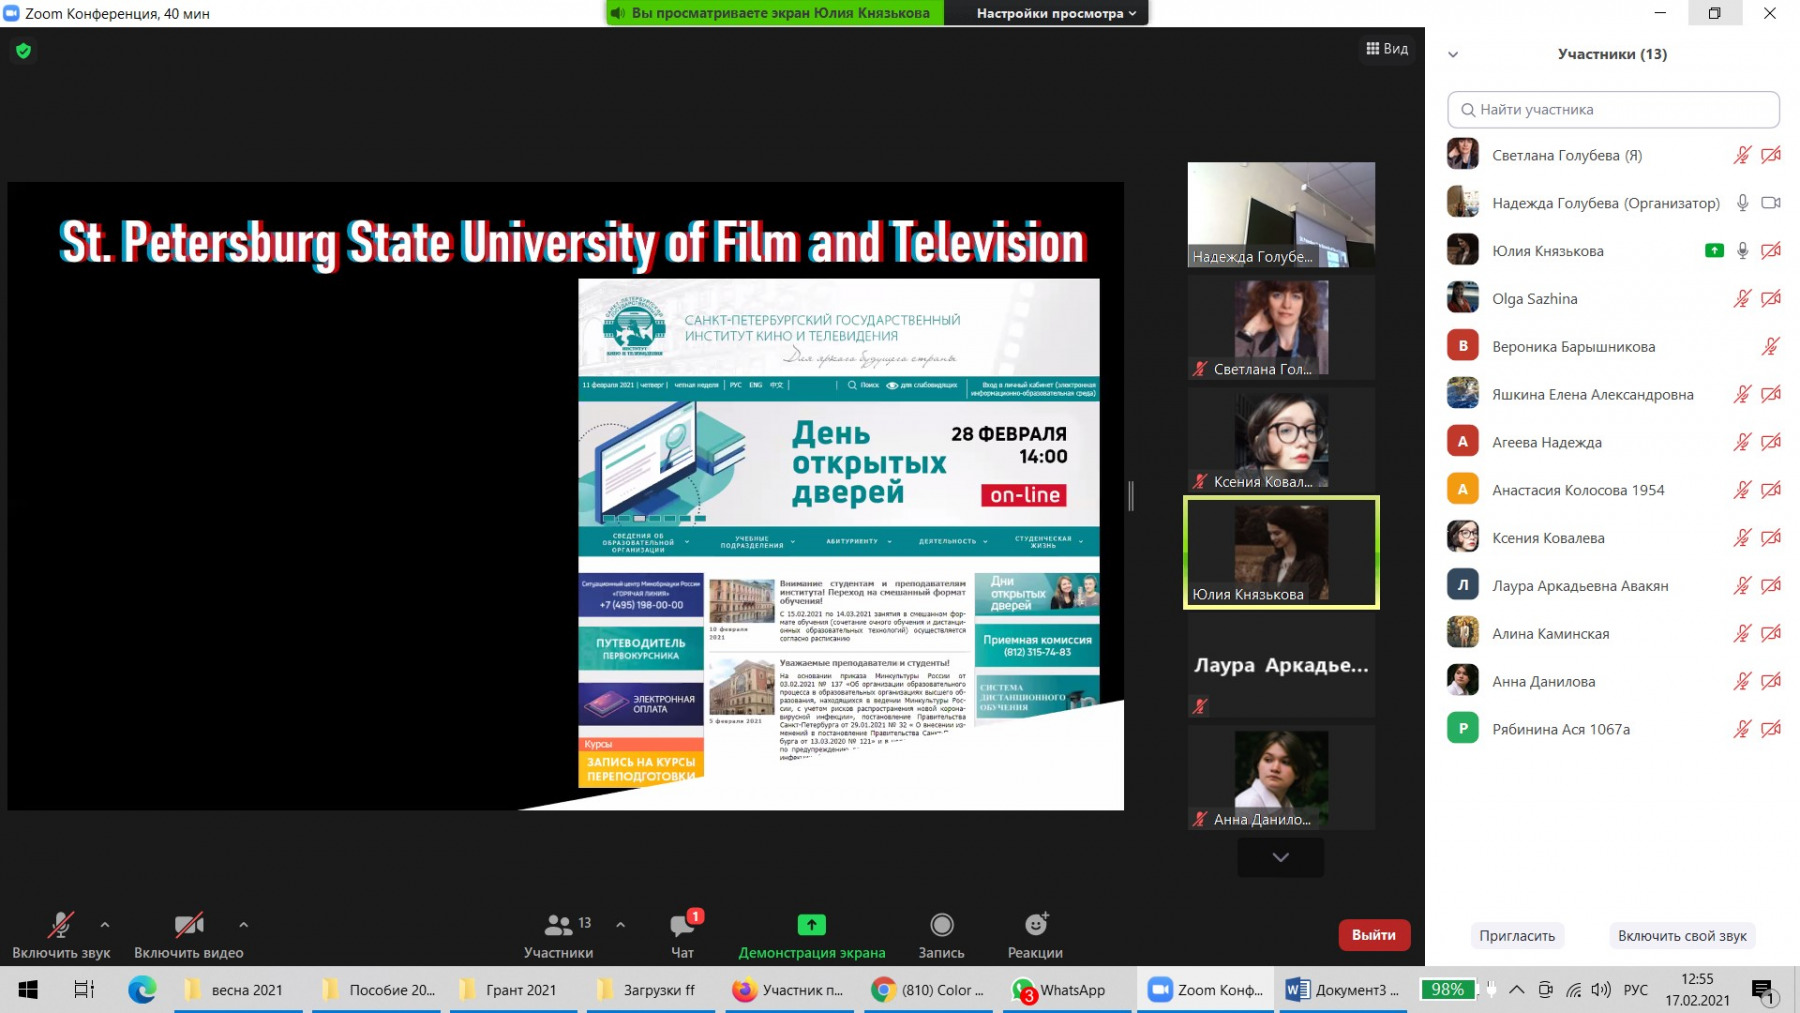
Task: Click the green encryption shield icon
Action: pos(24,51)
